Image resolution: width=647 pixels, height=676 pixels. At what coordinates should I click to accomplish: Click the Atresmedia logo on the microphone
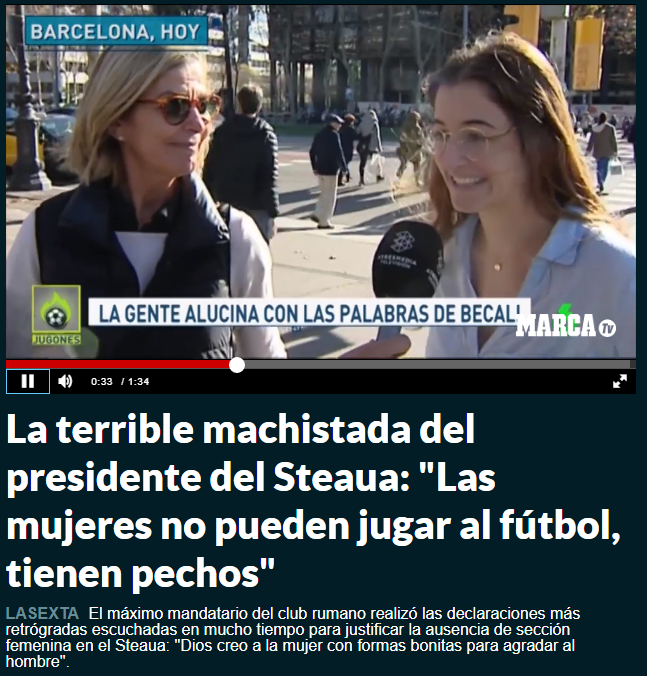(403, 243)
